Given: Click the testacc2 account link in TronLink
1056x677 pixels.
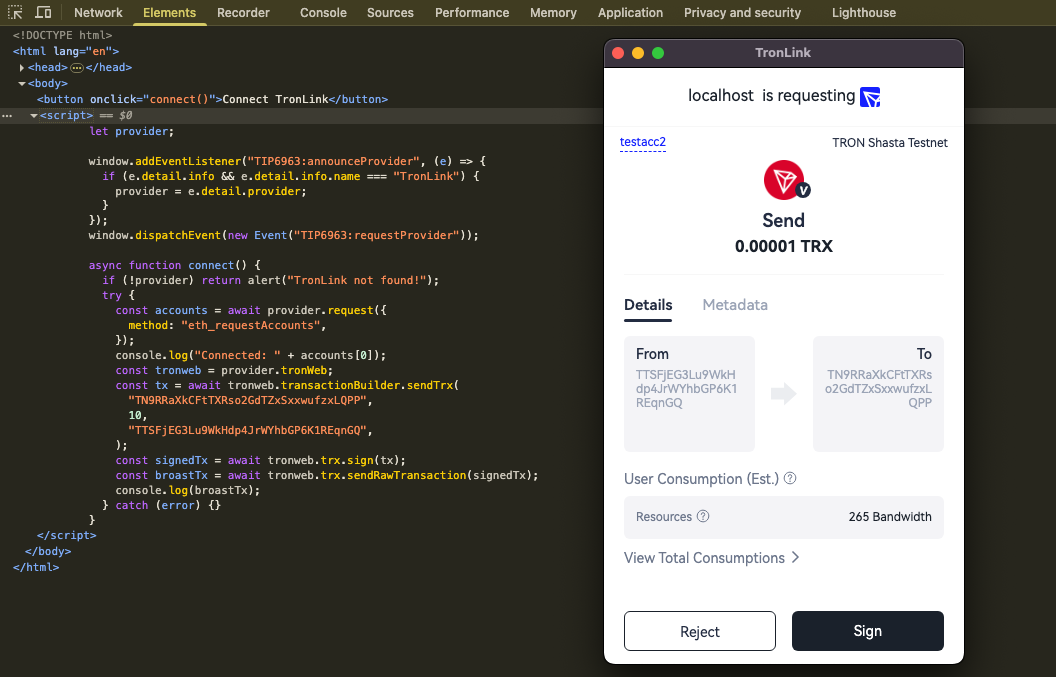Looking at the screenshot, I should pos(642,142).
